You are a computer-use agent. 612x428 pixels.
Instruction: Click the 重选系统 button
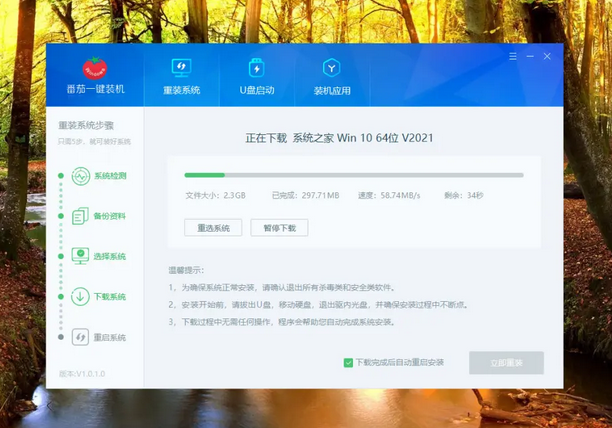(213, 228)
